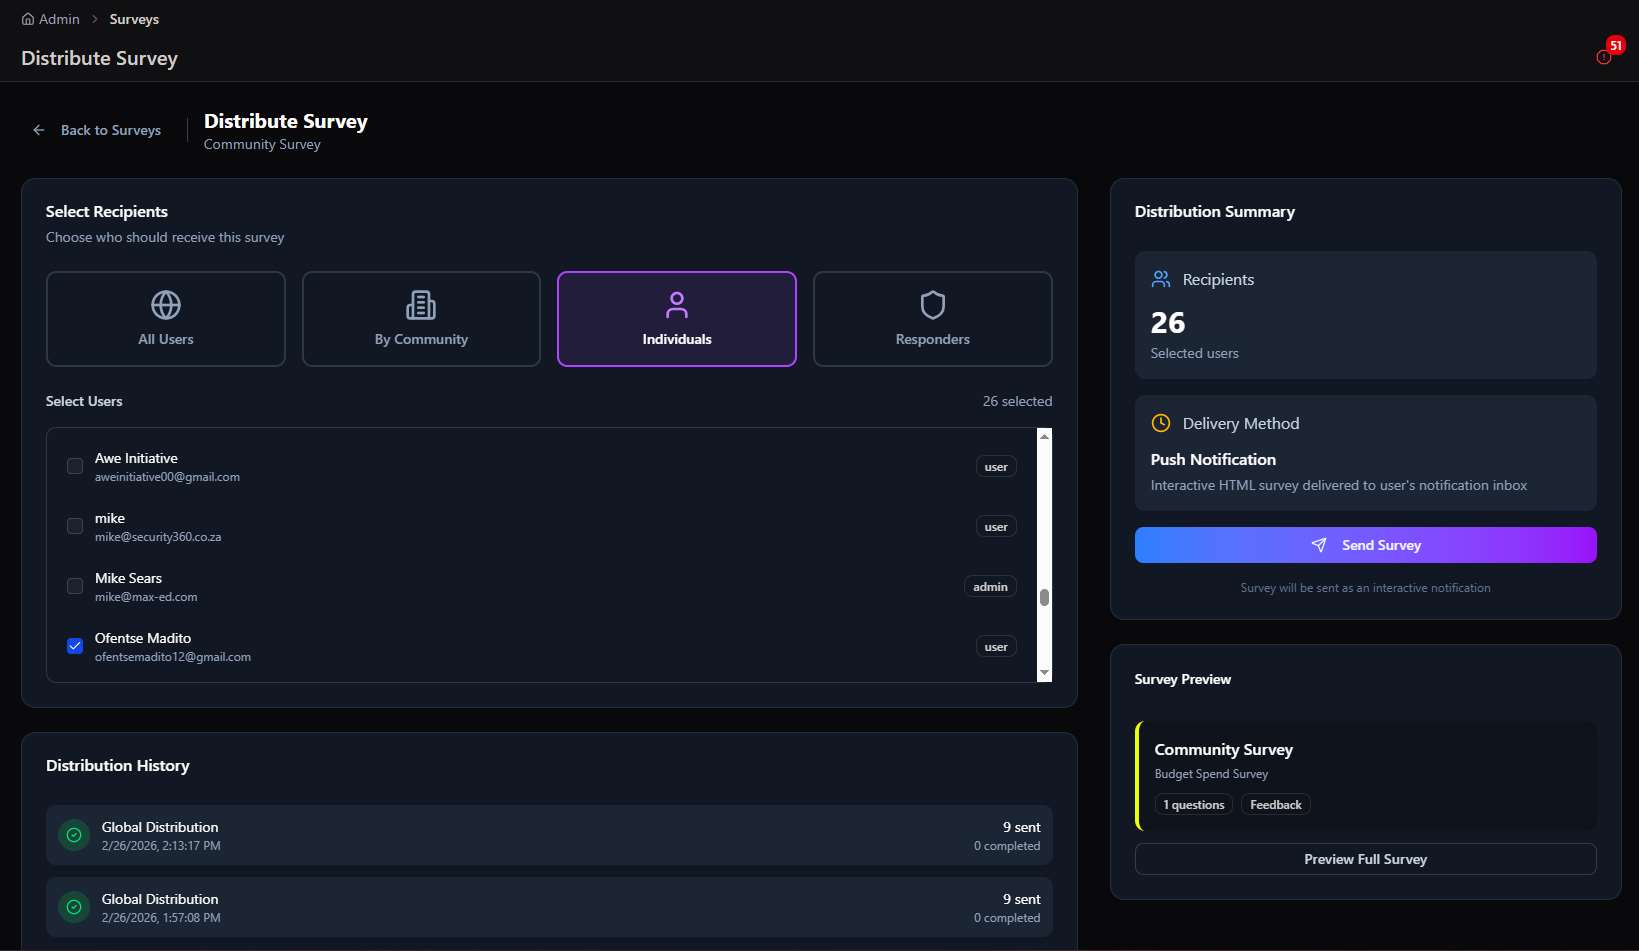
Task: Go to Admin in the breadcrumb
Action: pyautogui.click(x=59, y=19)
